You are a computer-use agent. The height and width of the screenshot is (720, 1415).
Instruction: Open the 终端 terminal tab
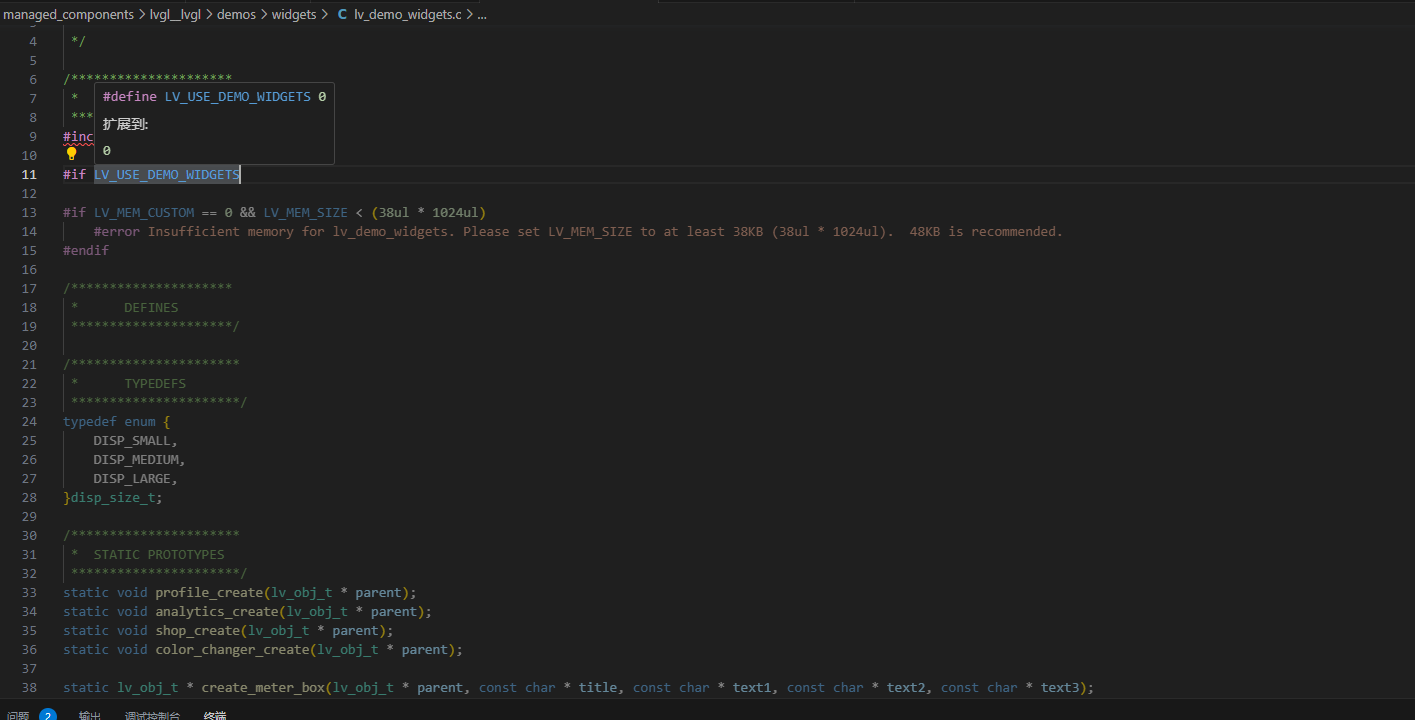[215, 716]
